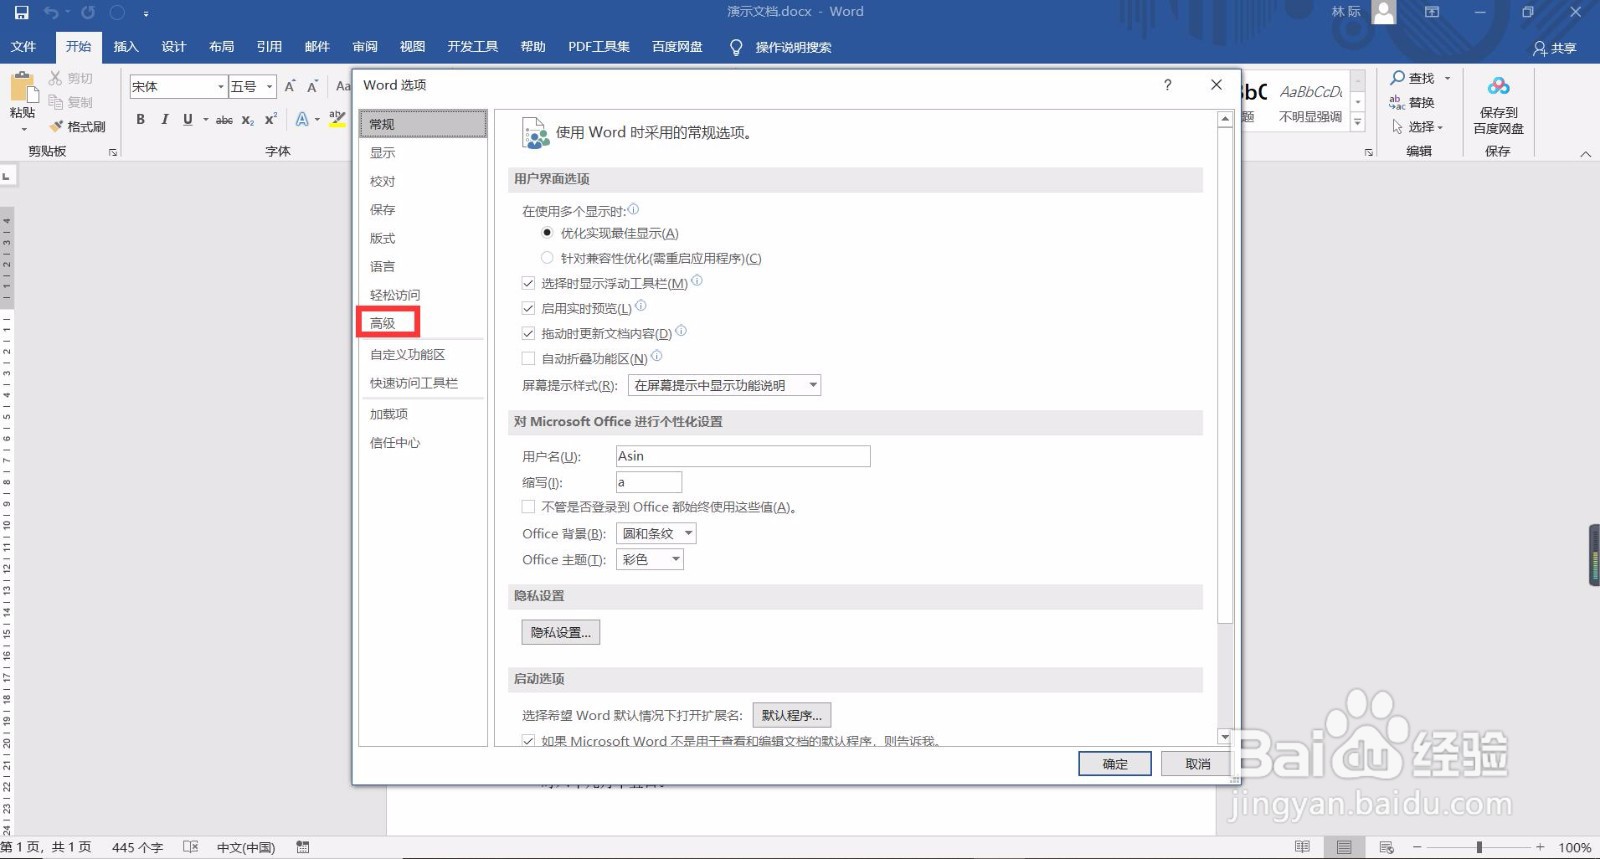Switch to Web Layout view in the status bar
The image size is (1600, 859).
click(x=1386, y=847)
